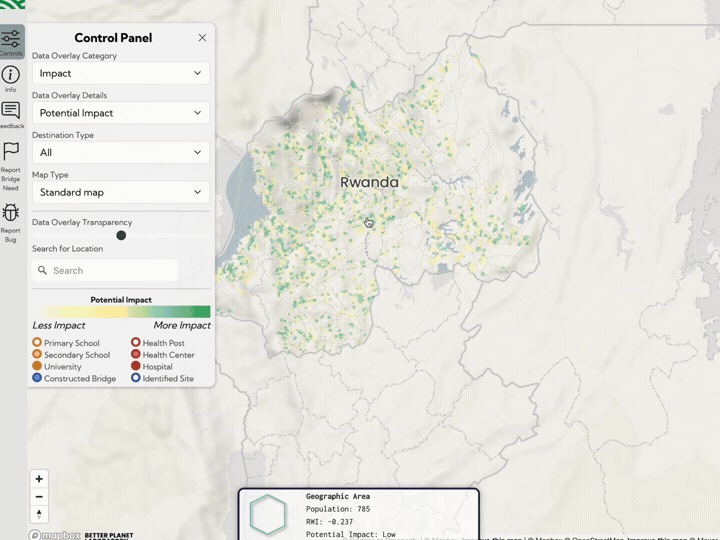
Task: Expand the Data Overlay Category dropdown
Action: [x=120, y=73]
